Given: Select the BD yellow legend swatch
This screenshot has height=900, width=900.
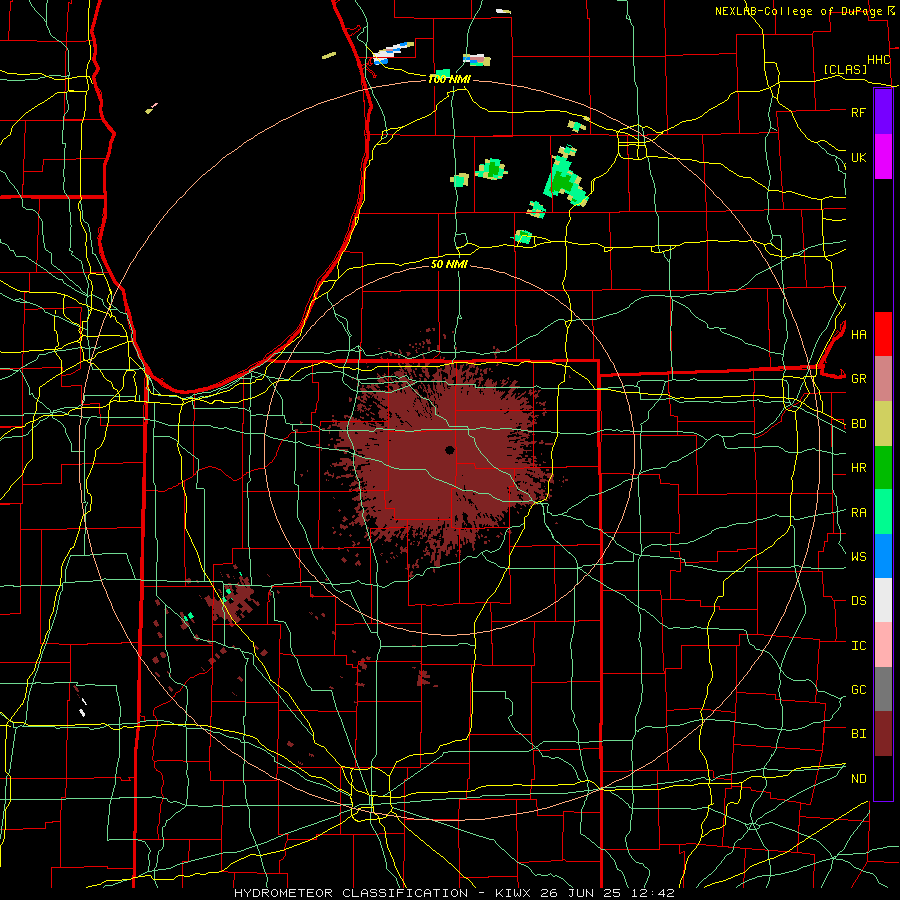Looking at the screenshot, I should [883, 424].
